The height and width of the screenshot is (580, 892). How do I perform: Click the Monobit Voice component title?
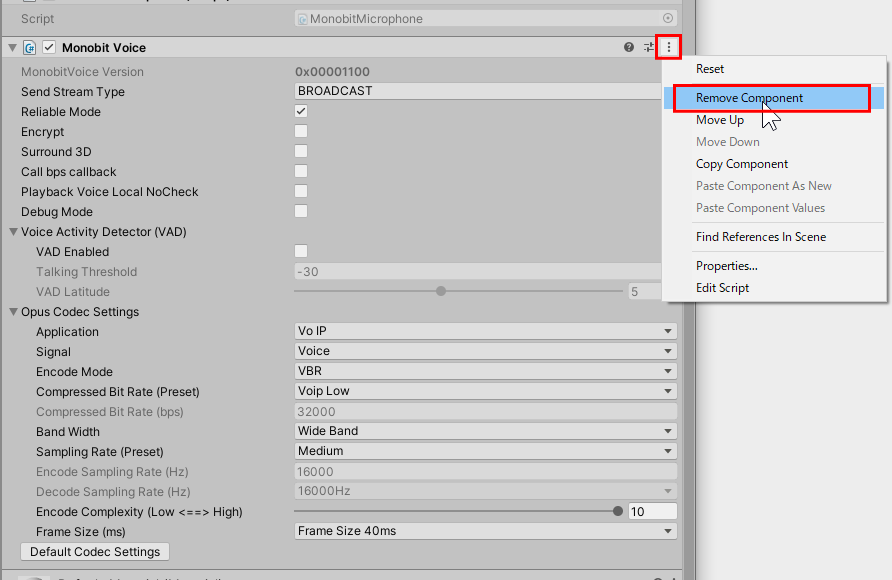[104, 48]
